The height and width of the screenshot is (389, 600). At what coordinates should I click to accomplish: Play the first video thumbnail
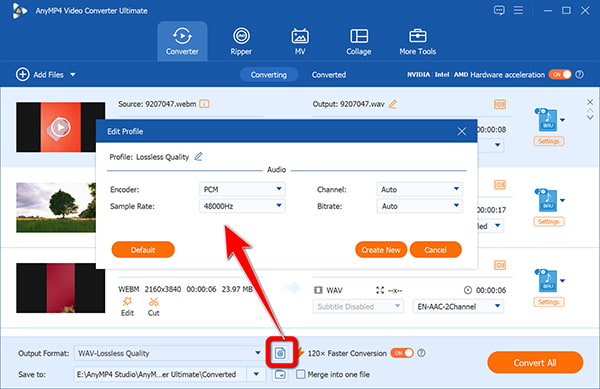coord(60,127)
